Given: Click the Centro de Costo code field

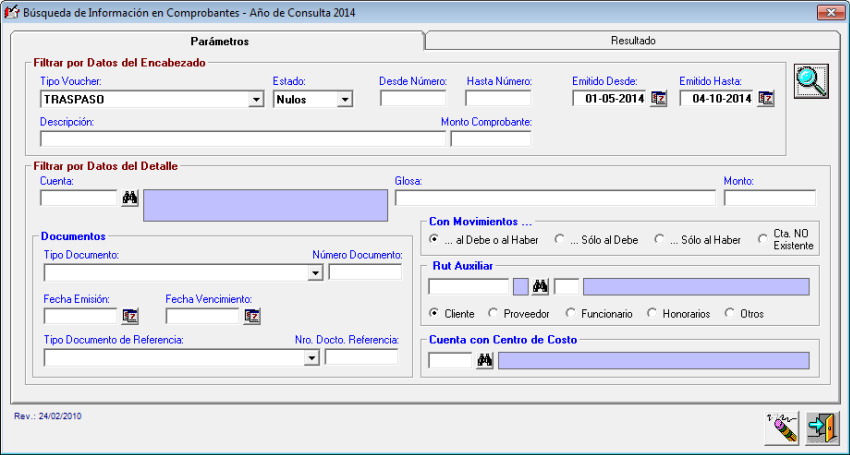Looking at the screenshot, I should pyautogui.click(x=450, y=361).
